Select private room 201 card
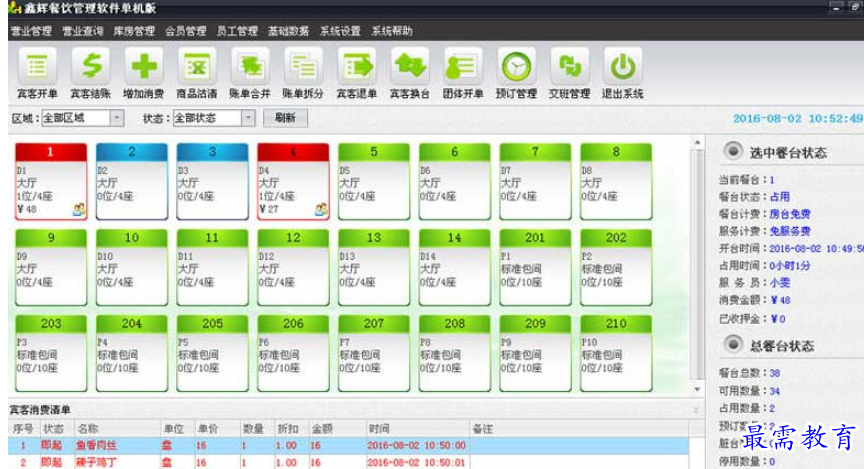This screenshot has width=864, height=469. [535, 267]
